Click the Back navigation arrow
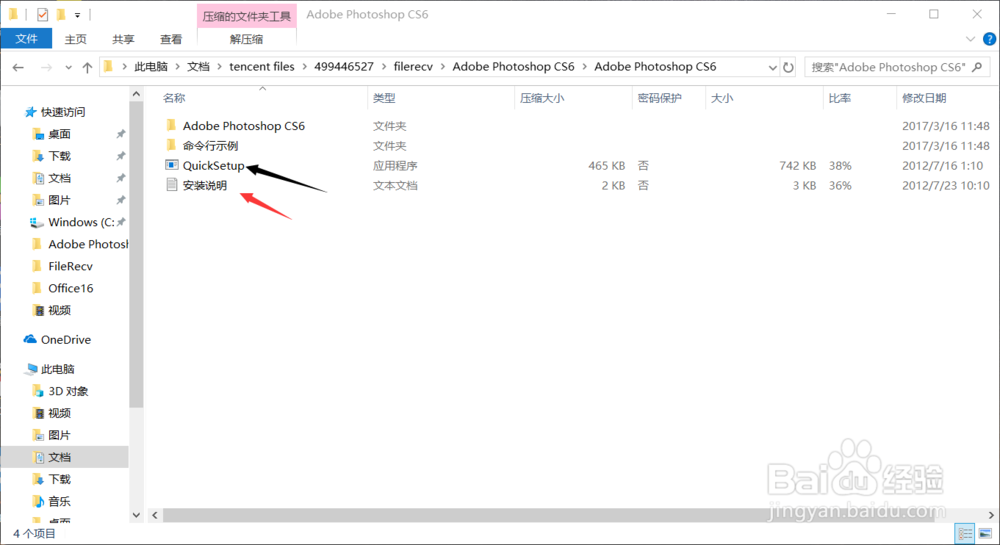This screenshot has width=1000, height=545. [x=18, y=67]
